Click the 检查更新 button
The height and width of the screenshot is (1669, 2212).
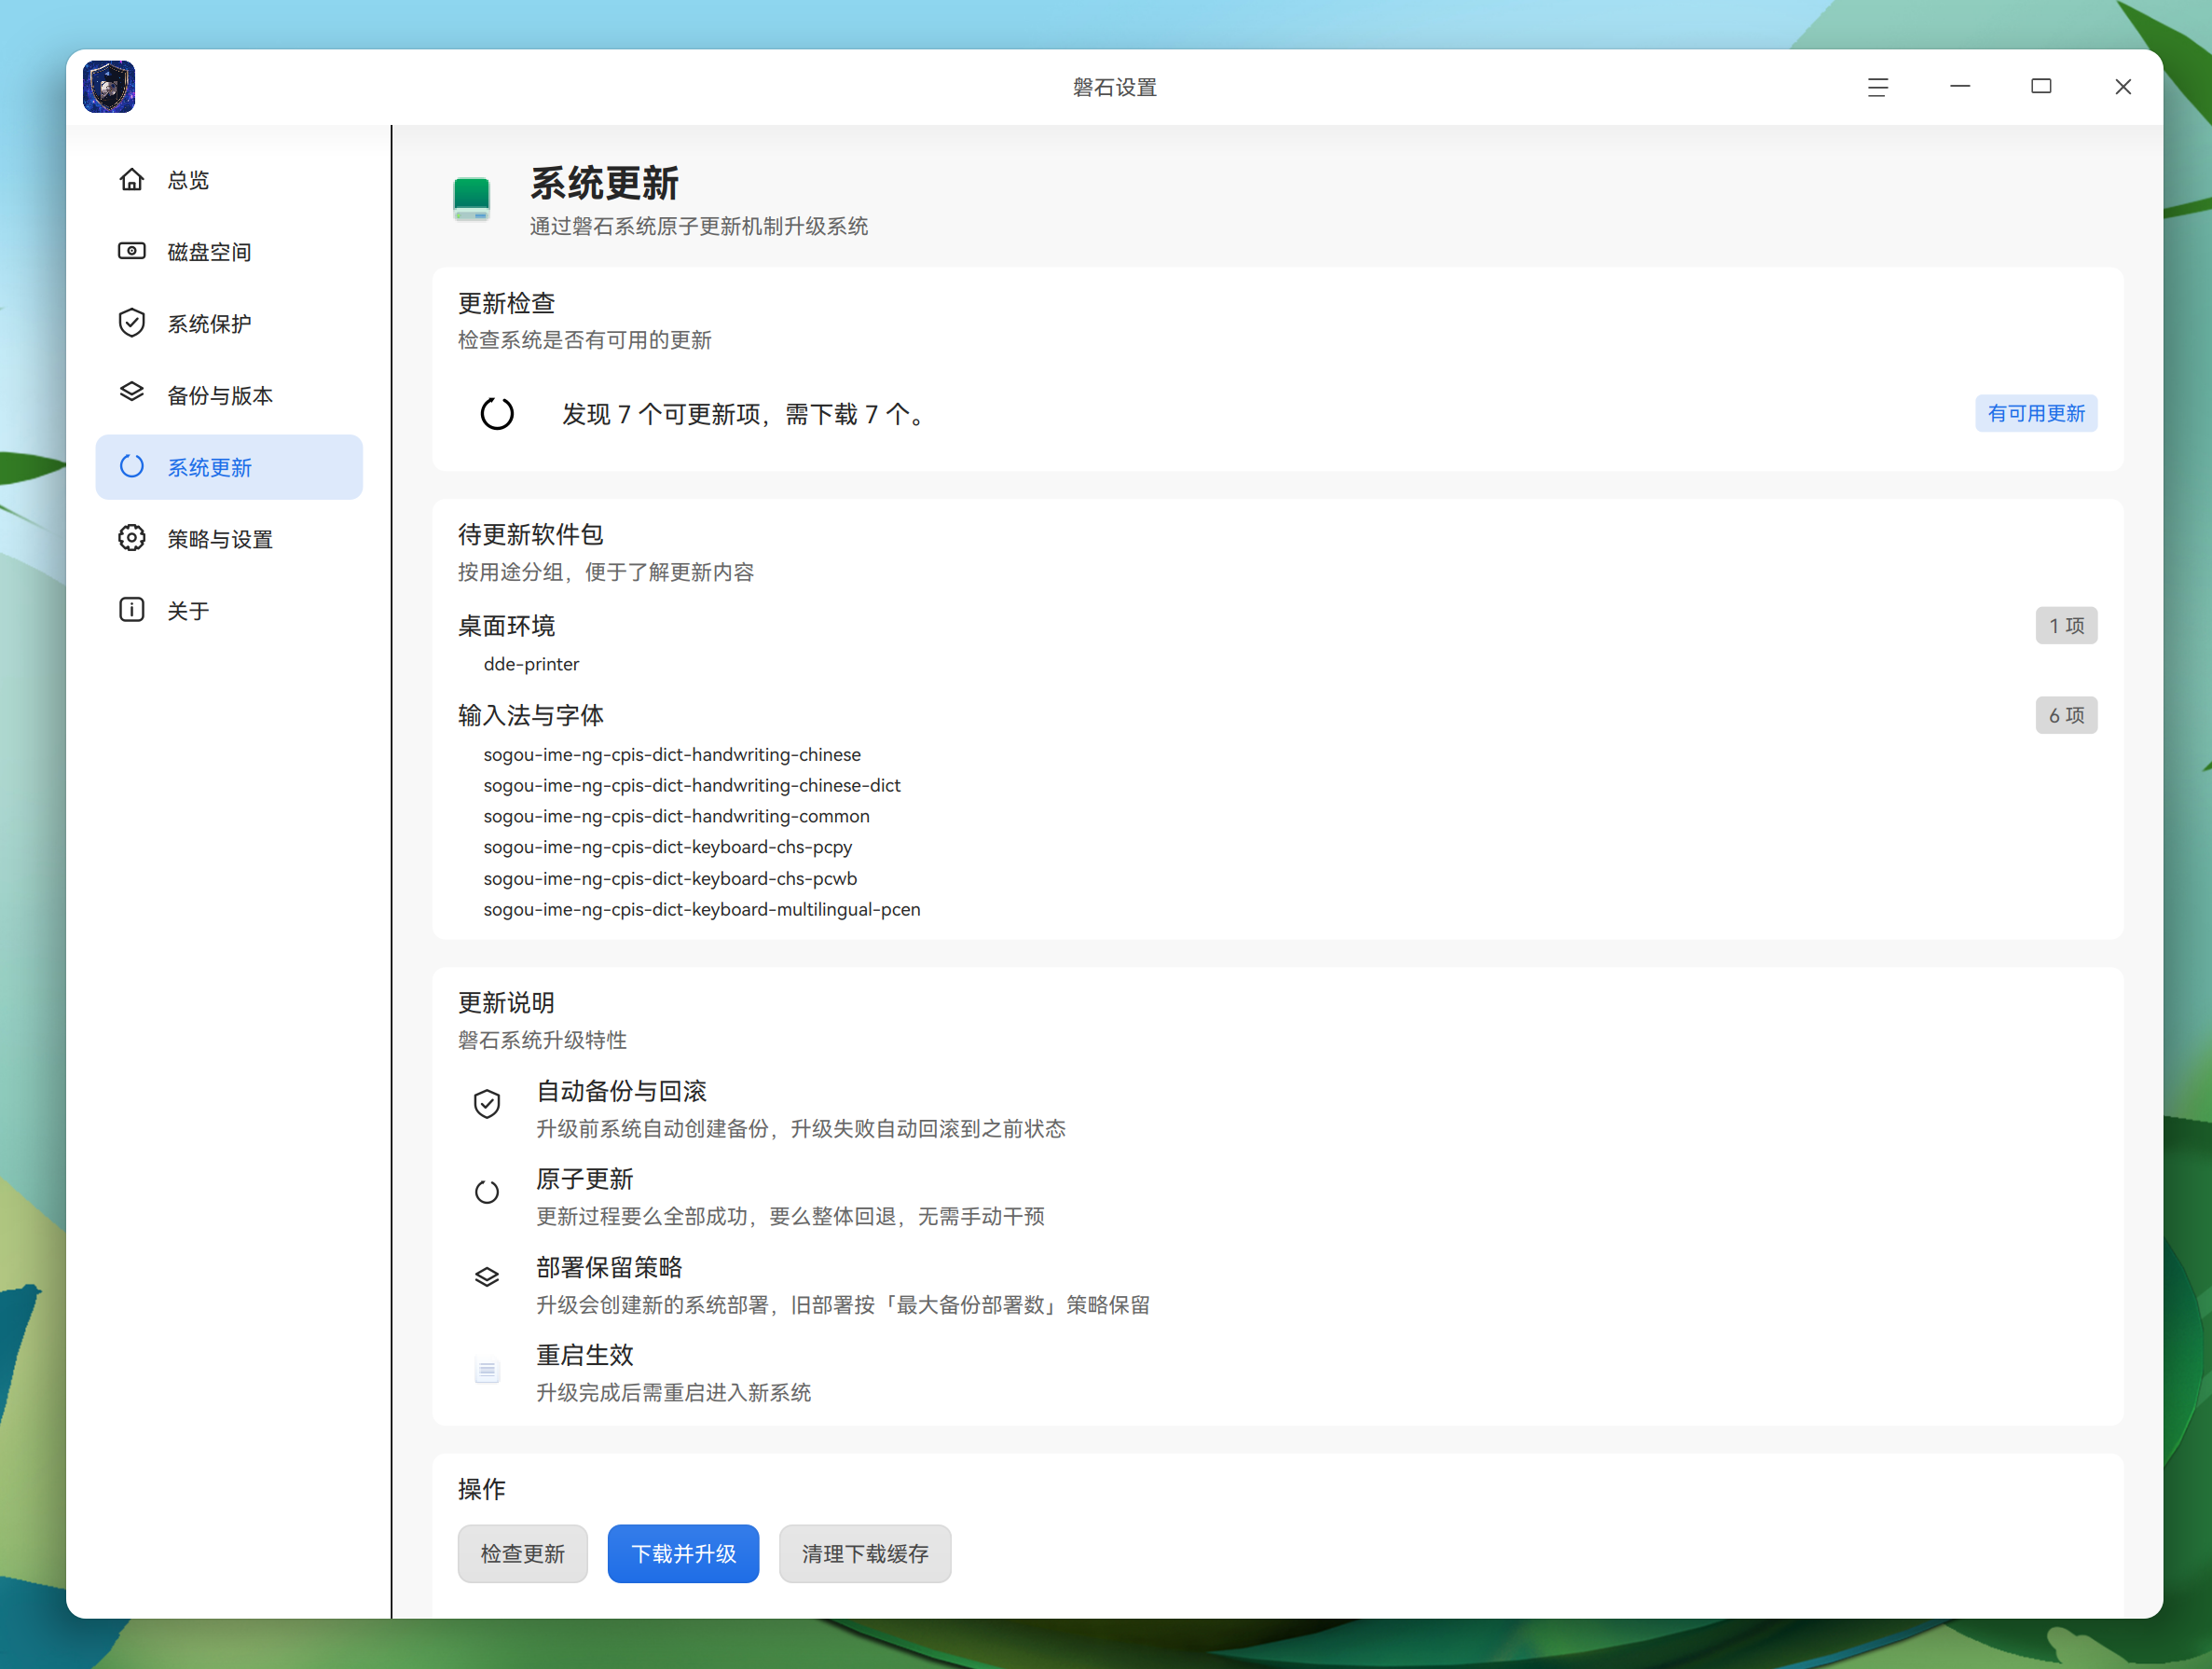tap(522, 1553)
